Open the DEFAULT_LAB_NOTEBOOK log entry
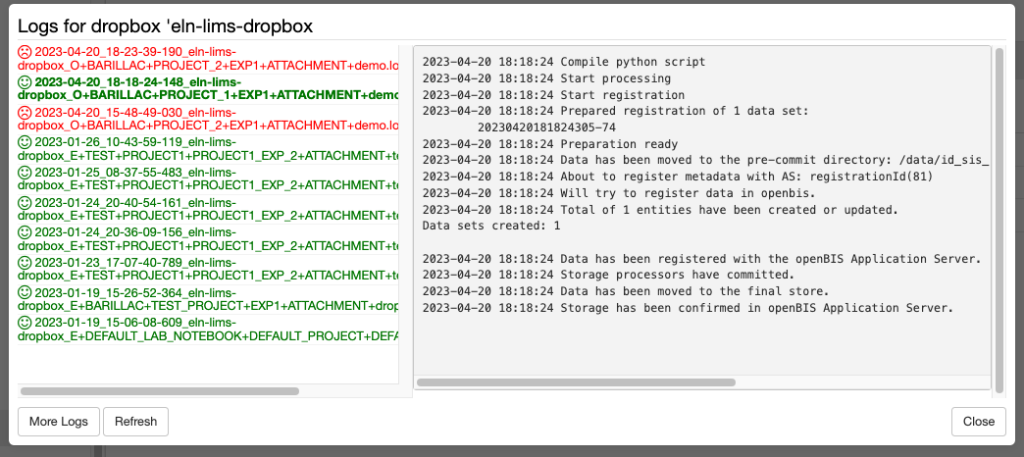Image resolution: width=1024 pixels, height=457 pixels. click(208, 329)
